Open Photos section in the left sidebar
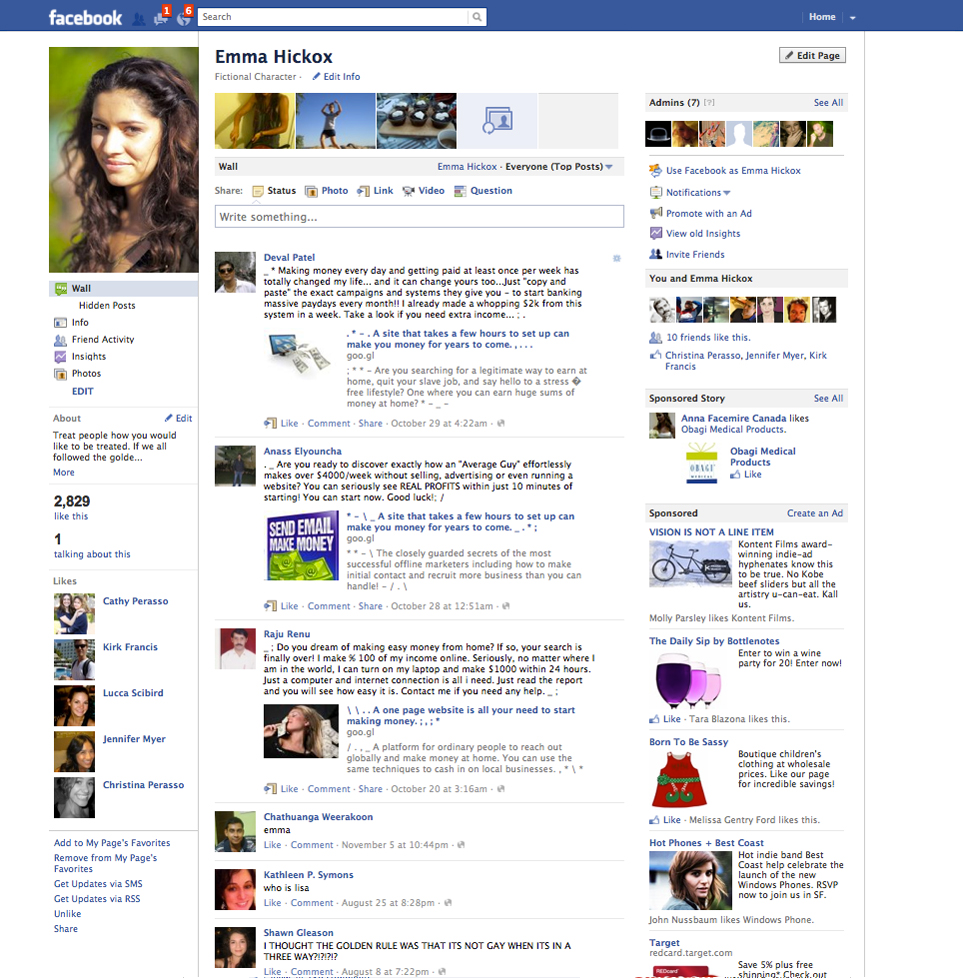Viewport: 963px width, 978px height. 86,374
